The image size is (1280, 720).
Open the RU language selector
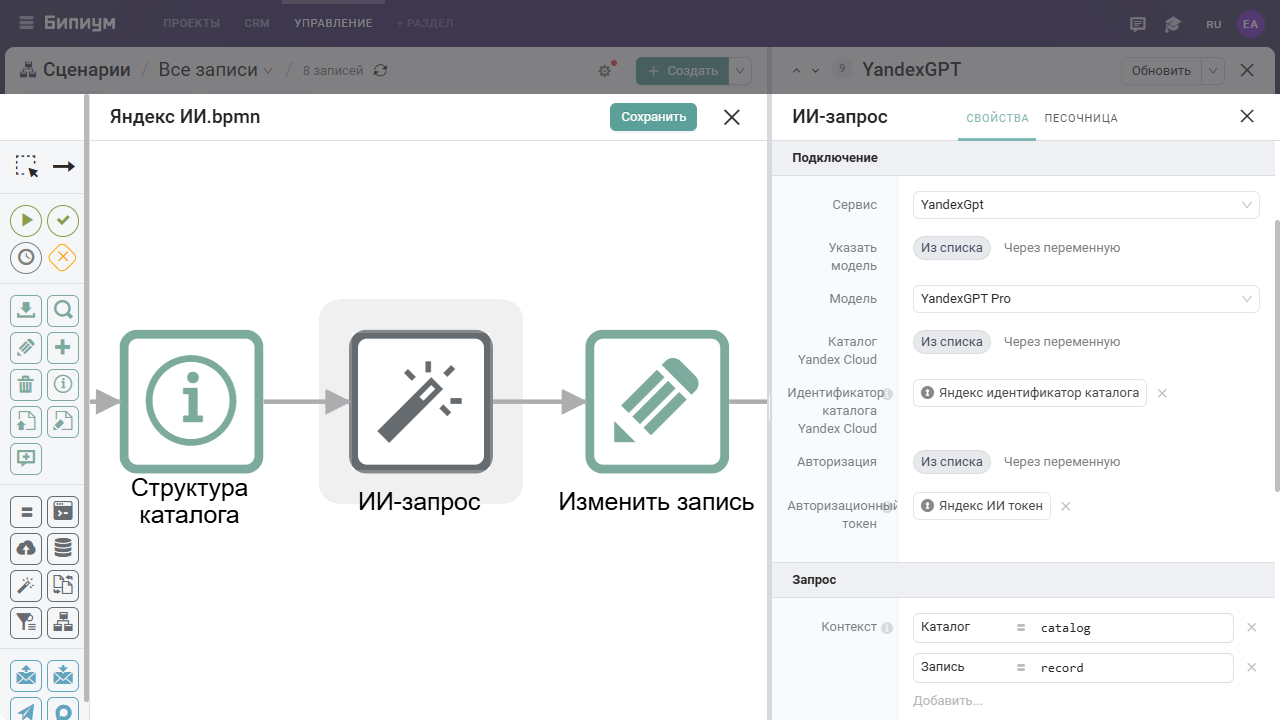tap(1213, 24)
